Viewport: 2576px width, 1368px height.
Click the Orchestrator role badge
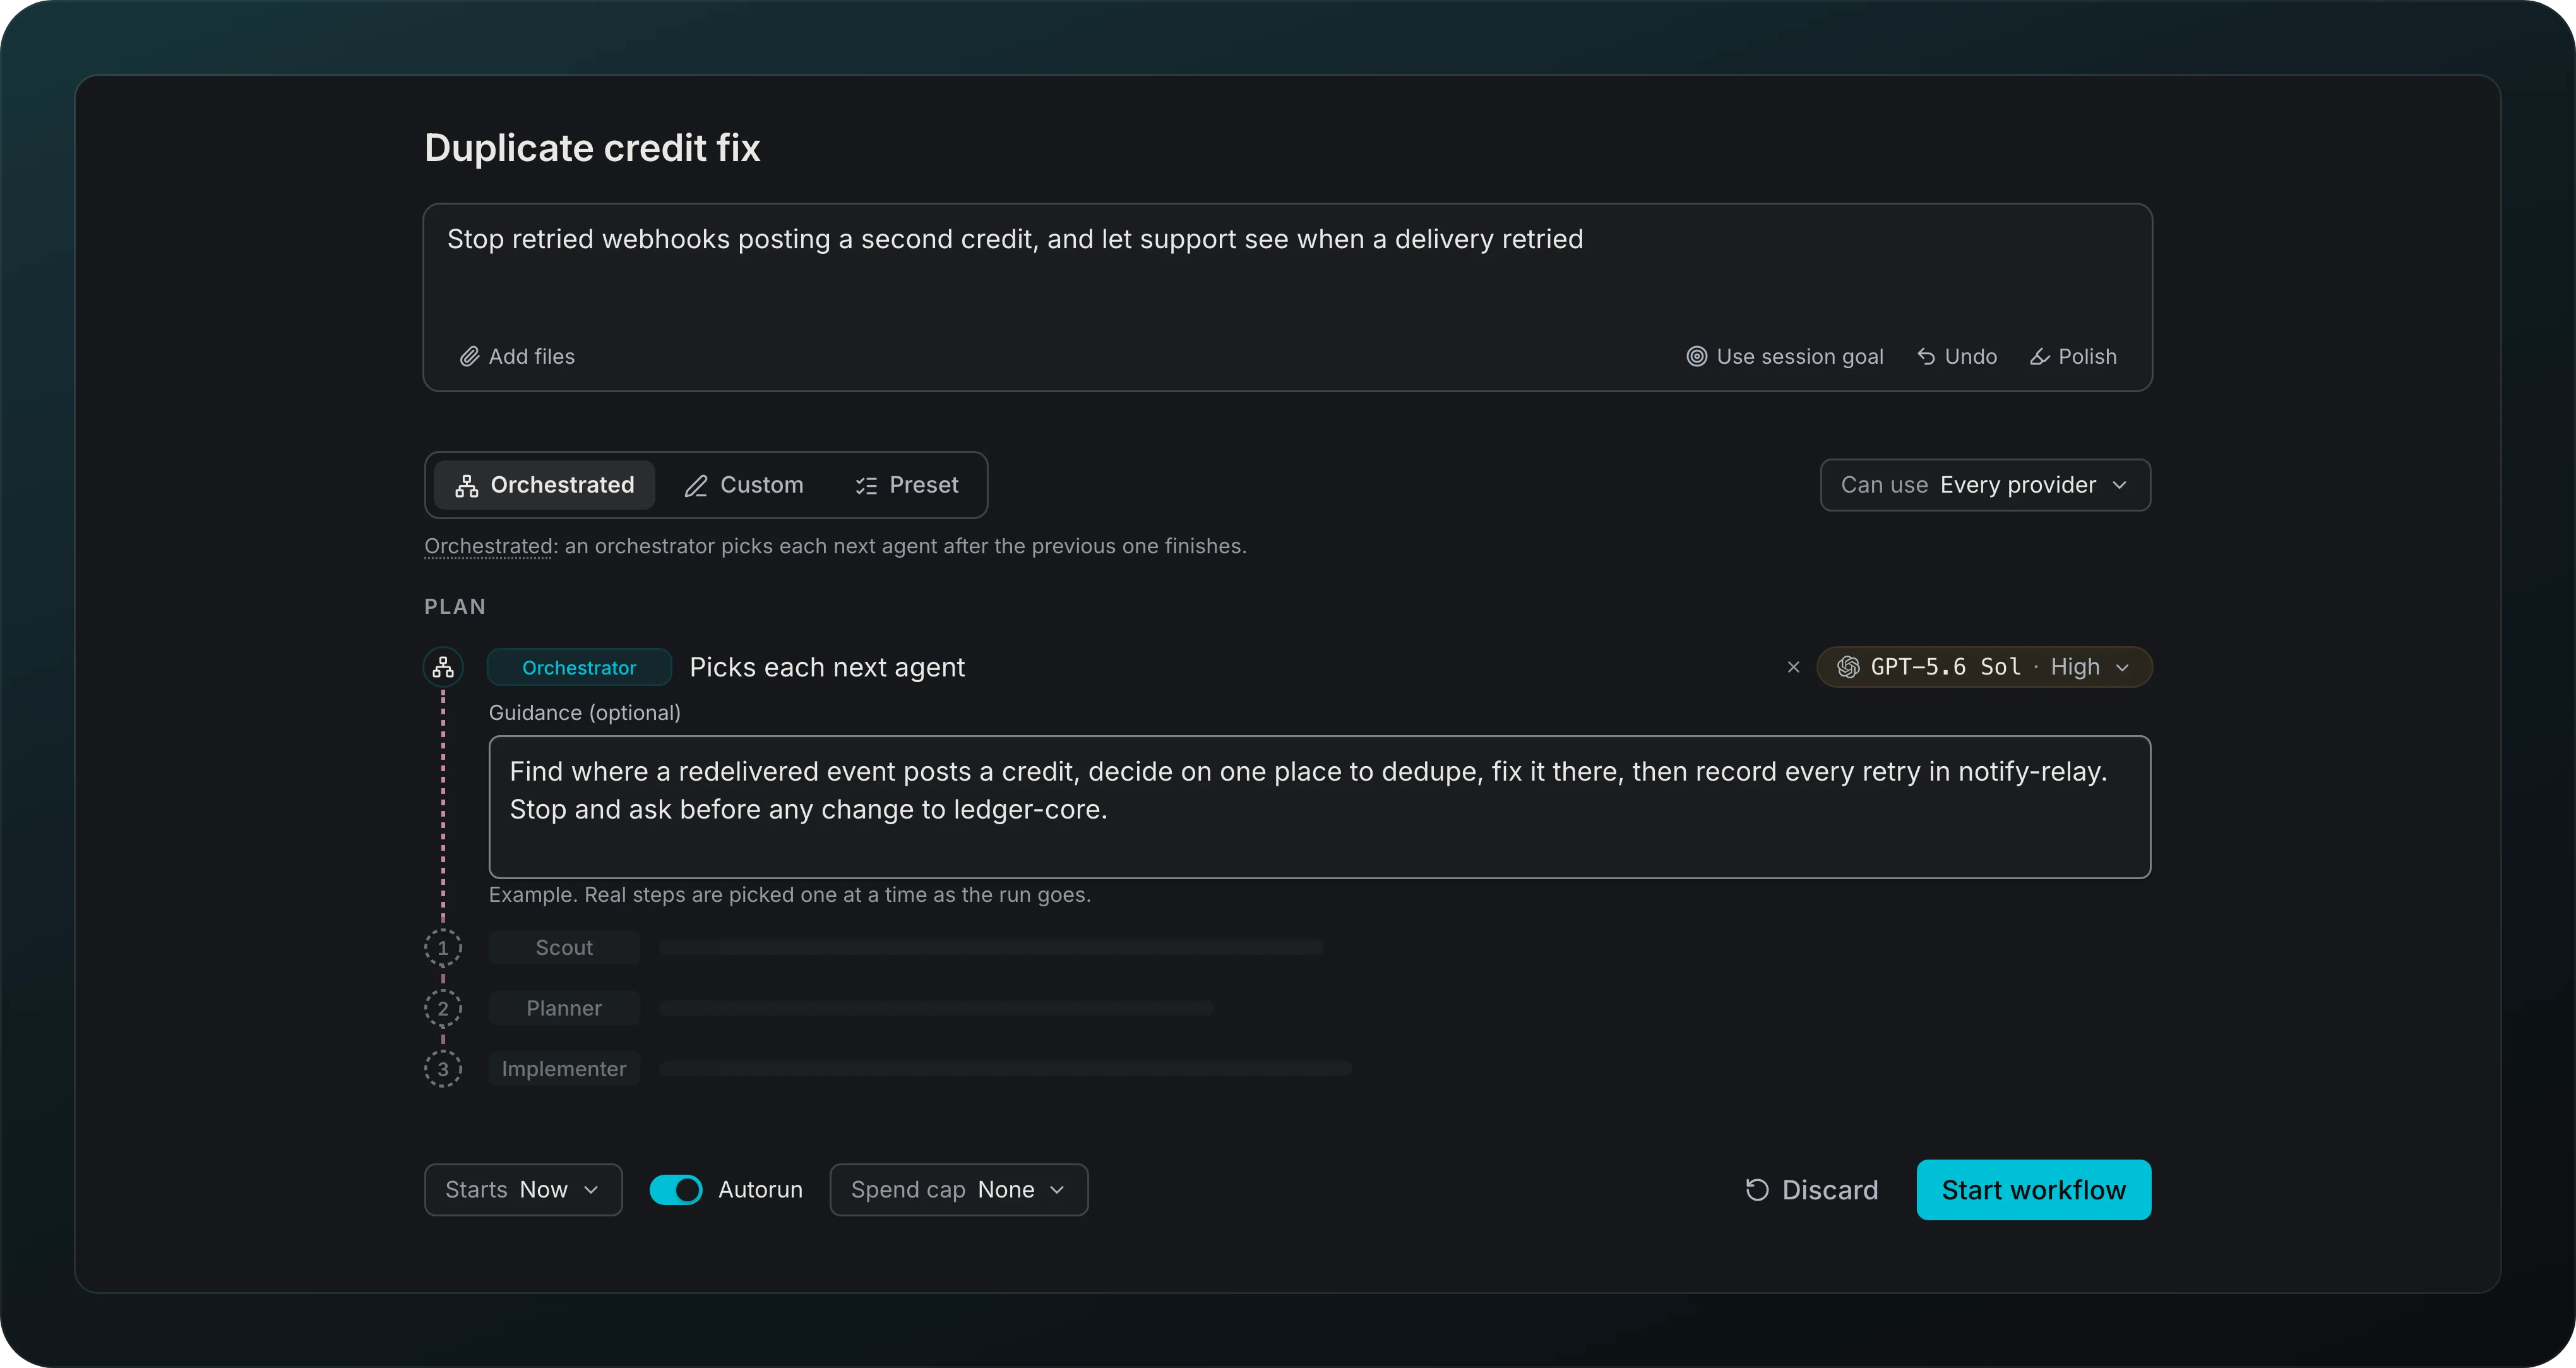click(x=579, y=667)
